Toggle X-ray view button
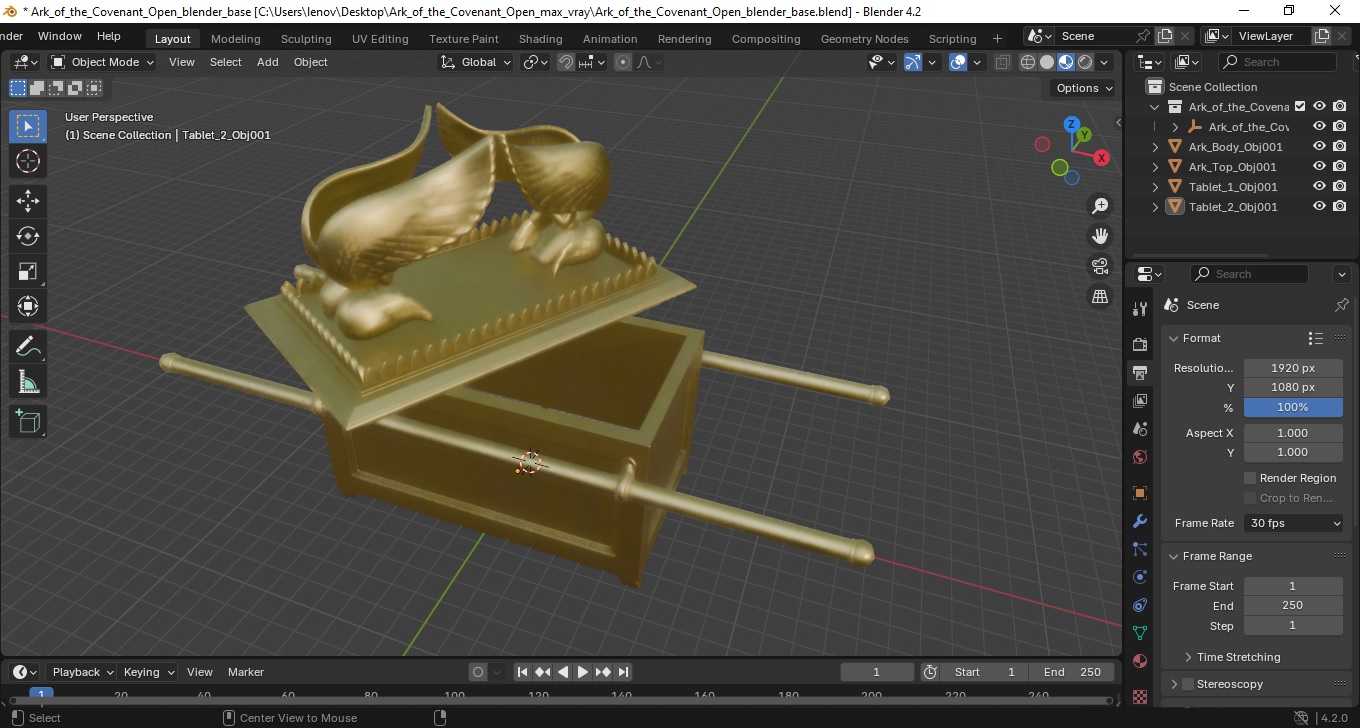1360x728 pixels. click(x=1003, y=62)
